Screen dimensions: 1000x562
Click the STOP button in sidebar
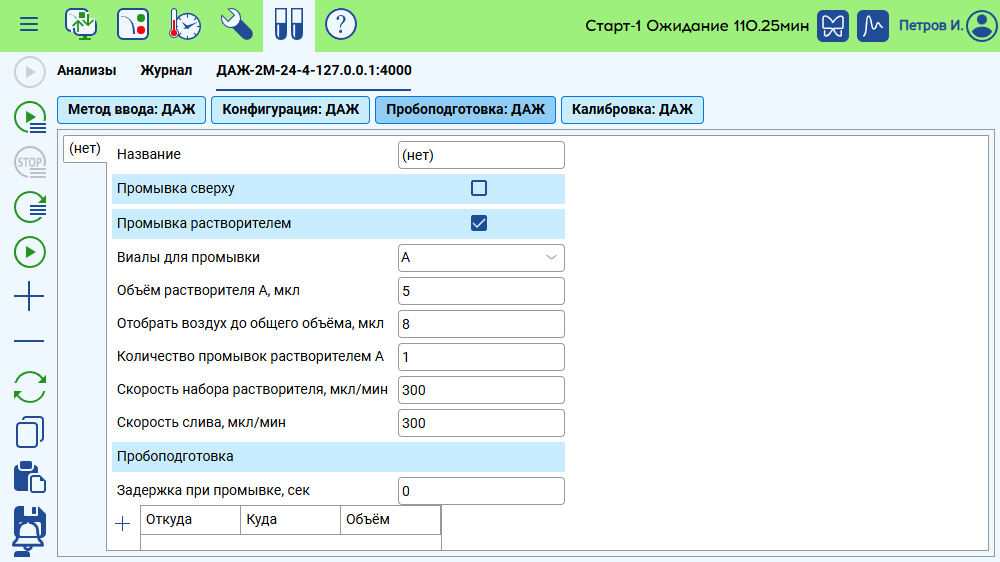coord(30,161)
